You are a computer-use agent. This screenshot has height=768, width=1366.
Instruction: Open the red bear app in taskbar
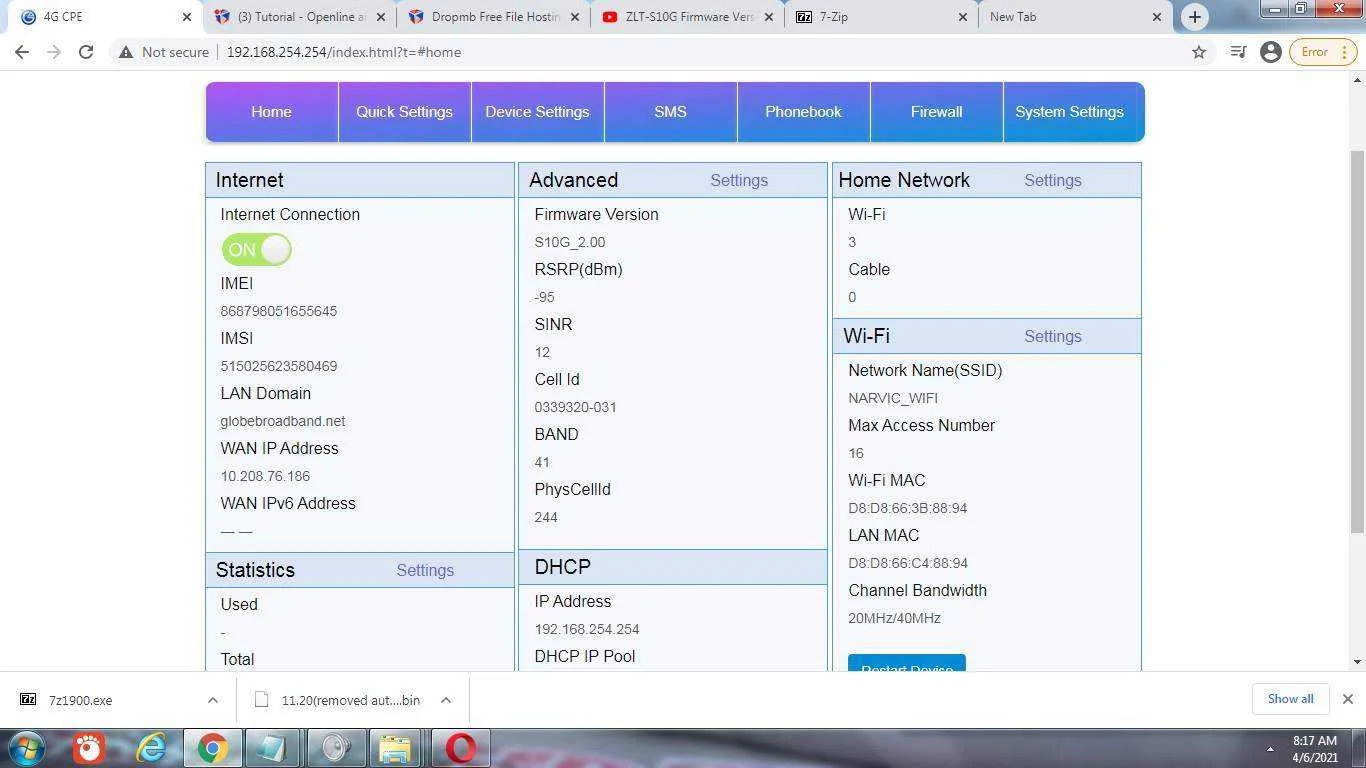point(89,748)
